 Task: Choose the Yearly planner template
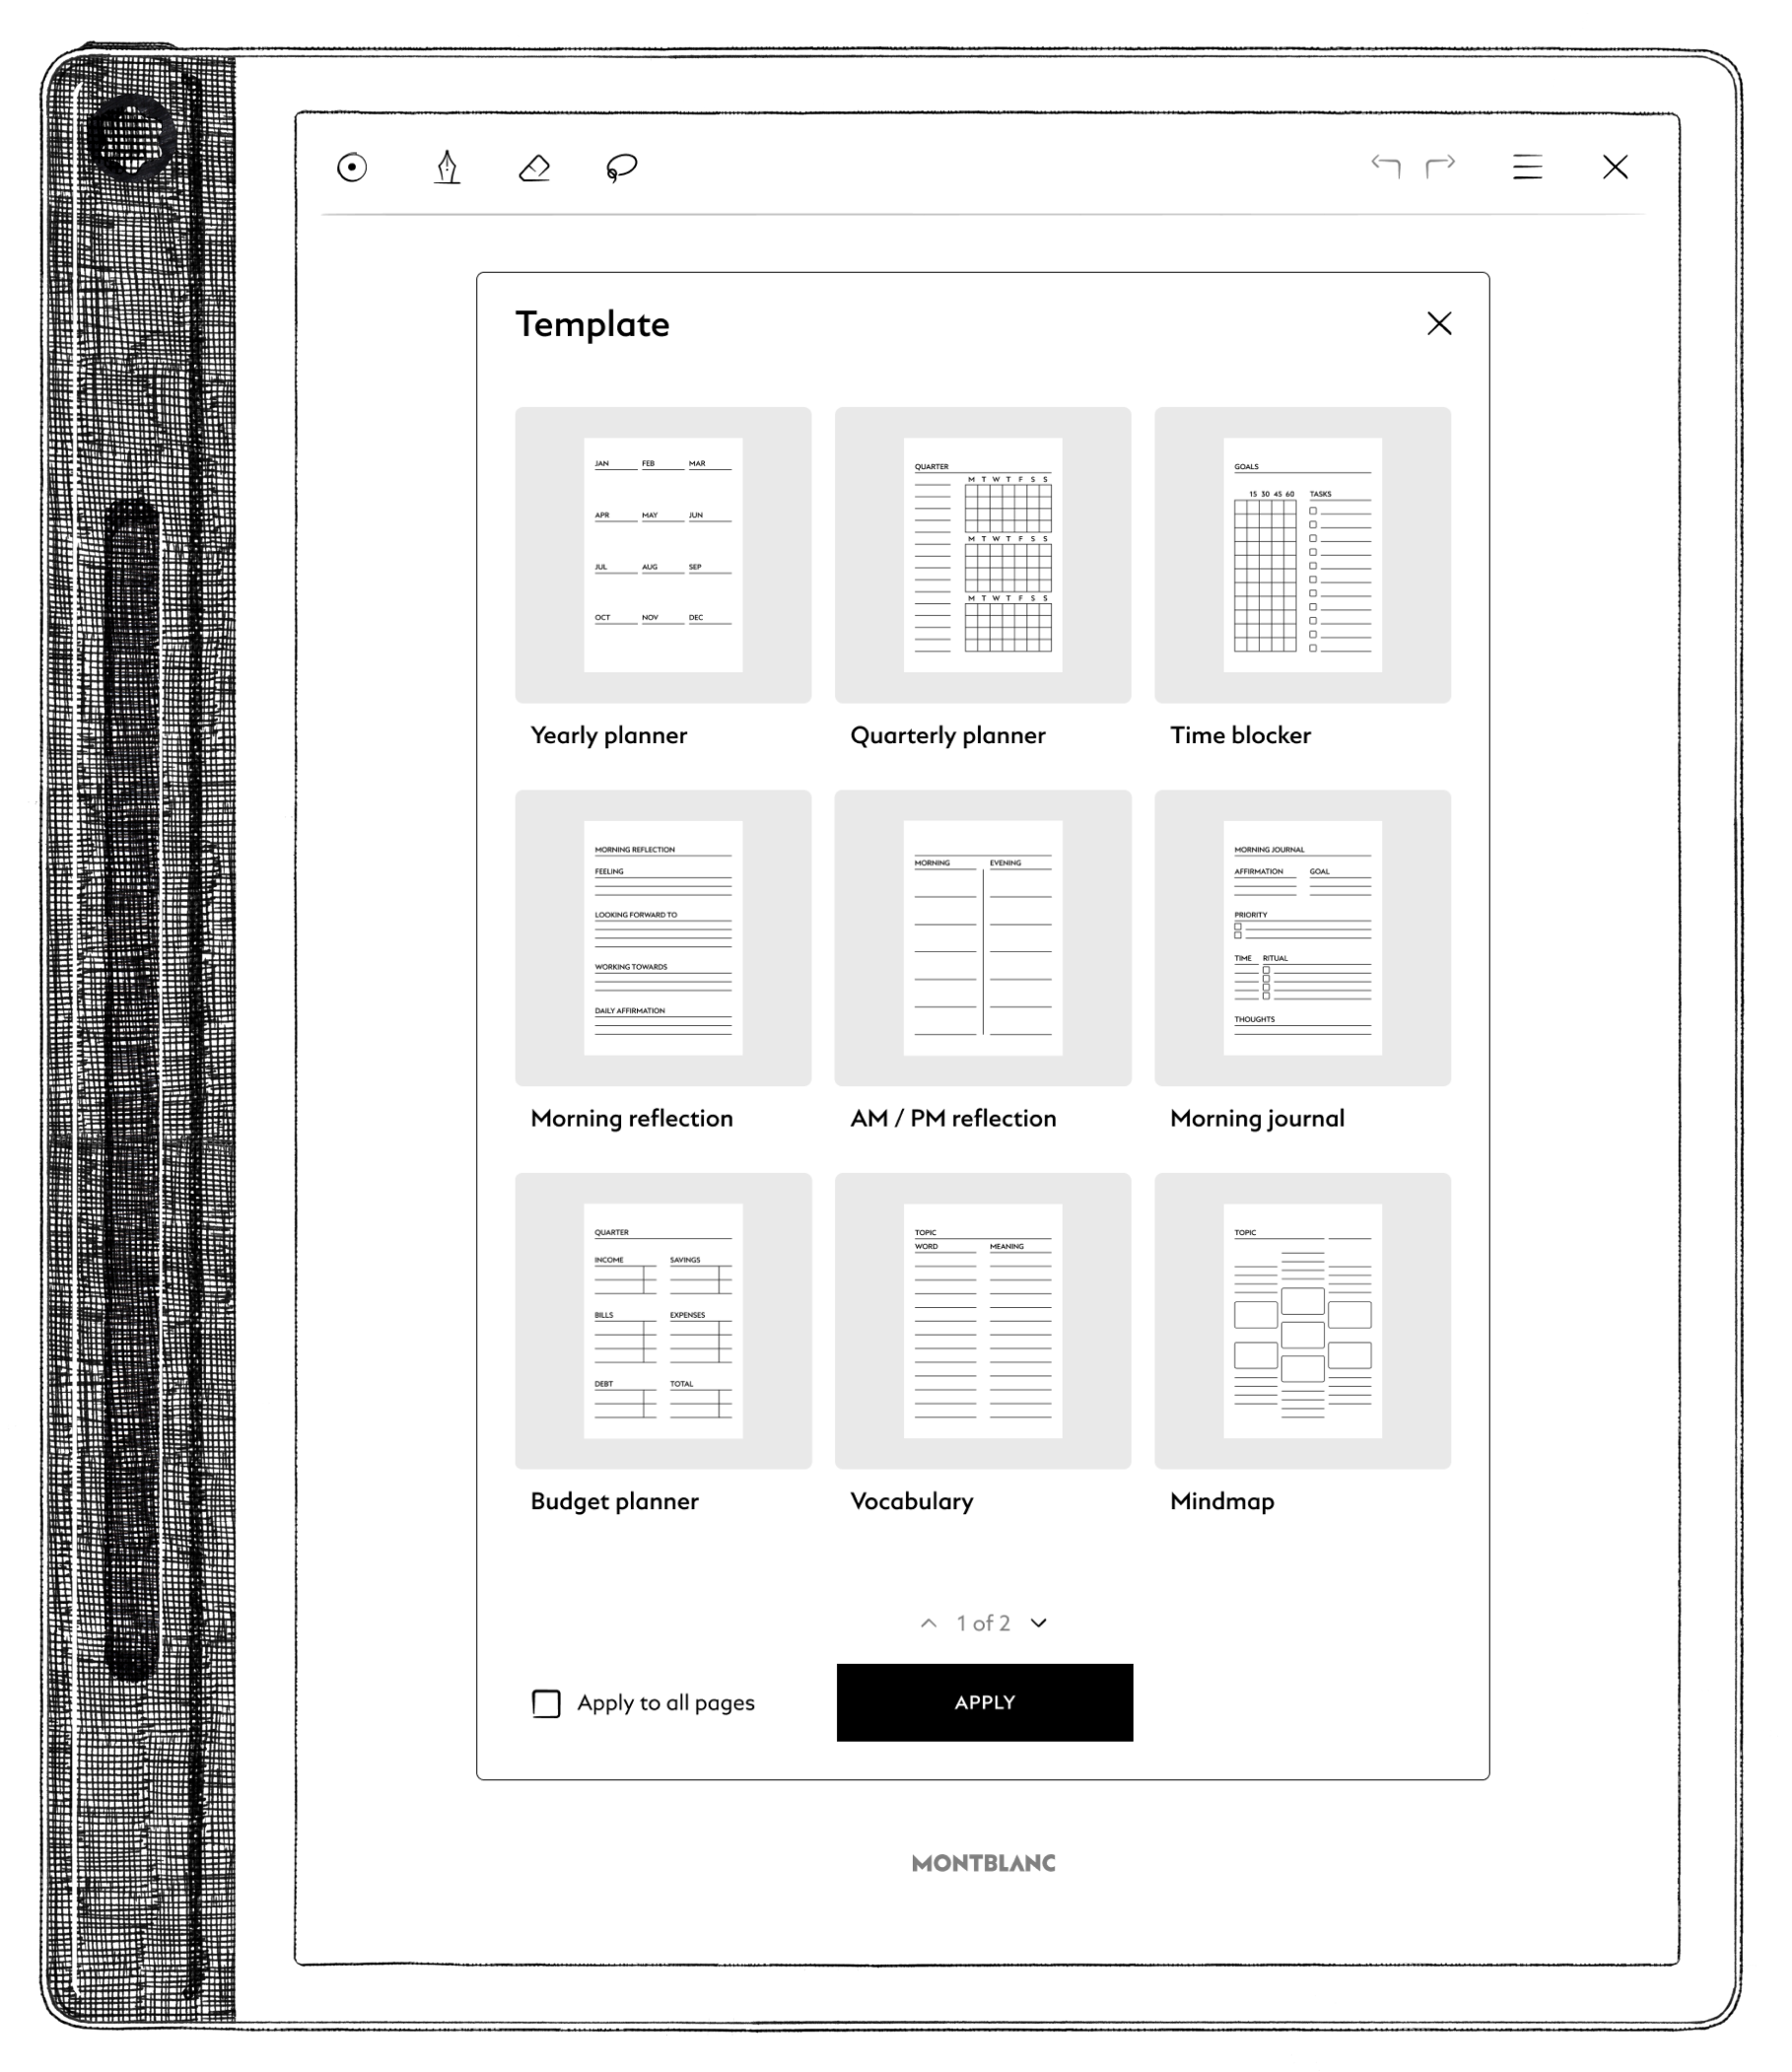[663, 555]
